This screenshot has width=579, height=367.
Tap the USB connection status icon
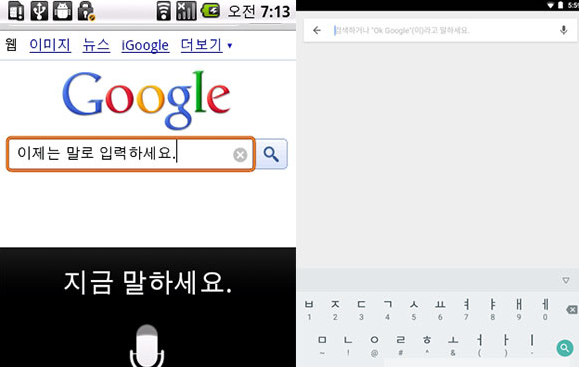click(39, 11)
